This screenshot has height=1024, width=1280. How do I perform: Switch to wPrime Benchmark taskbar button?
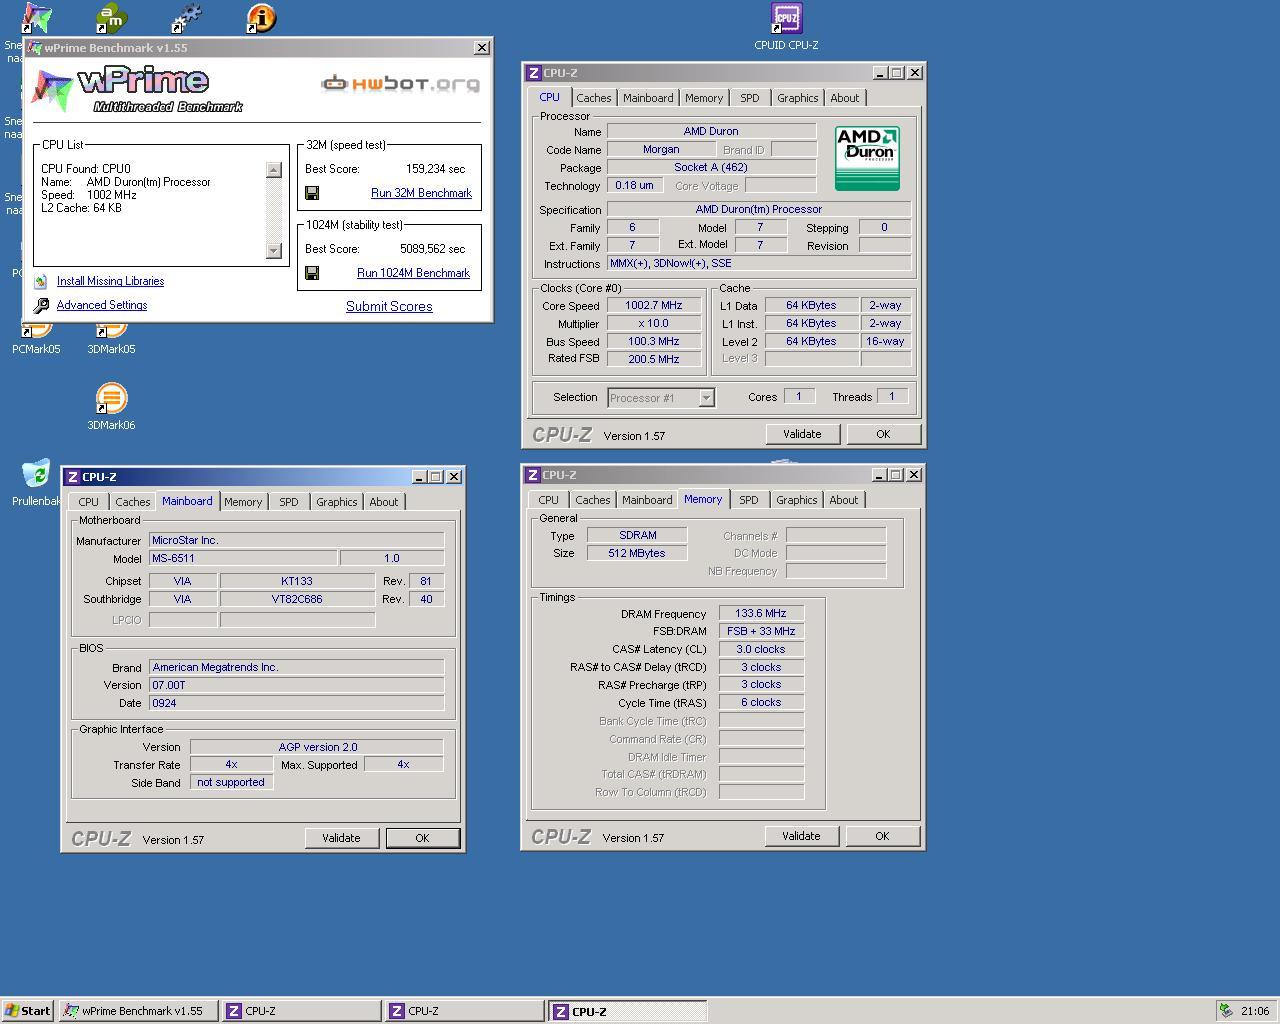[x=138, y=1011]
